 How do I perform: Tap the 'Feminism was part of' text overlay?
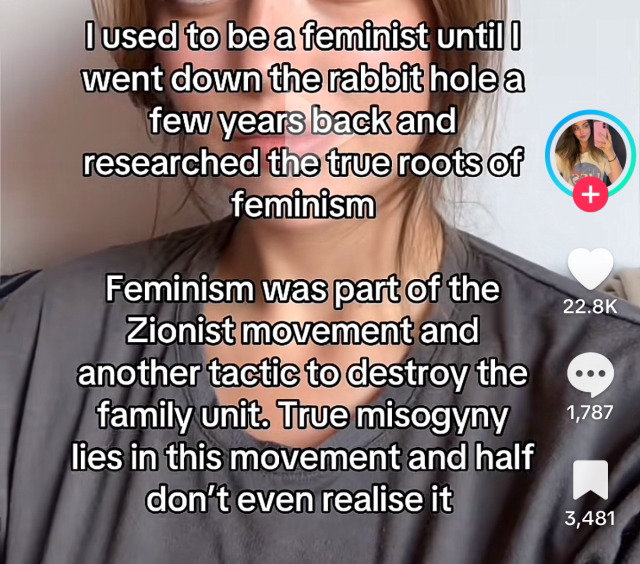(302, 394)
